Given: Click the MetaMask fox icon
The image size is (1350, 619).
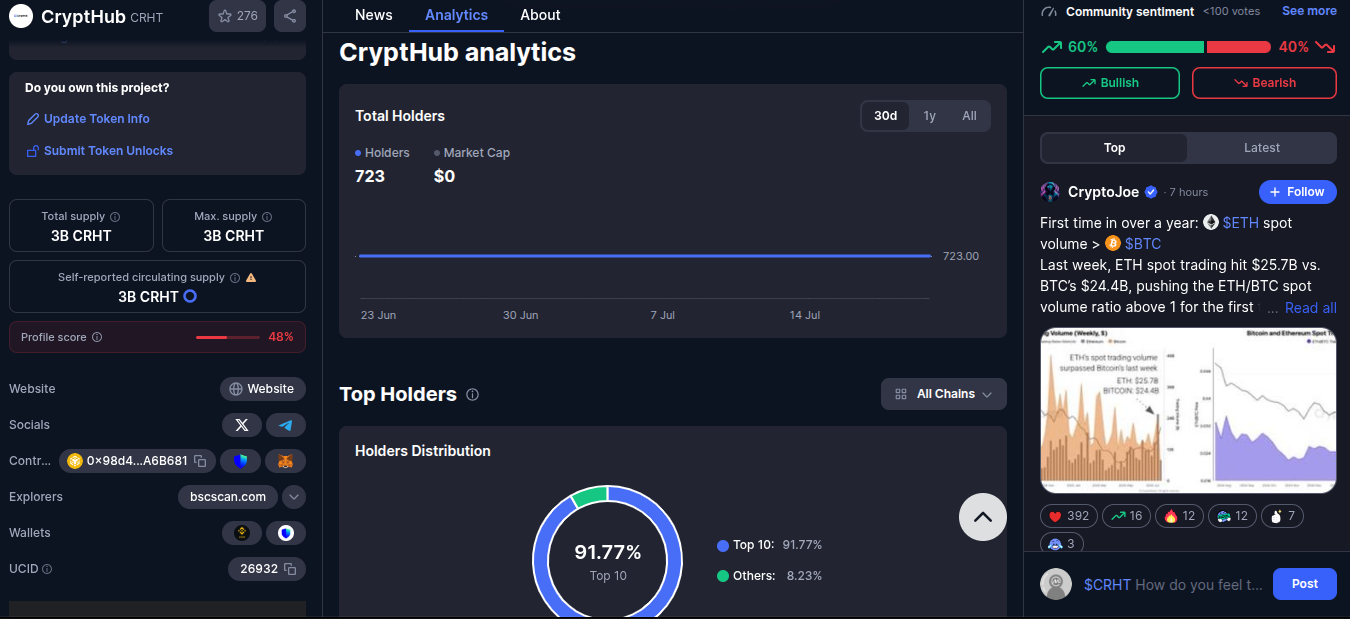Looking at the screenshot, I should 286,461.
